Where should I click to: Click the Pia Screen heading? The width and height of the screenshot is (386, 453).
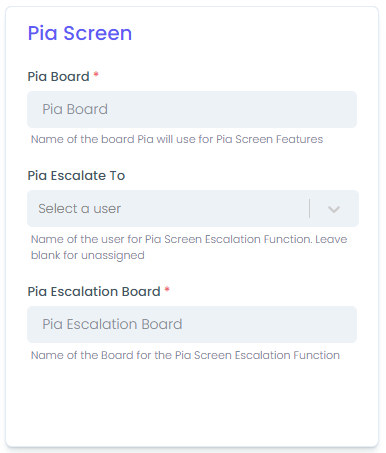pyautogui.click(x=80, y=33)
